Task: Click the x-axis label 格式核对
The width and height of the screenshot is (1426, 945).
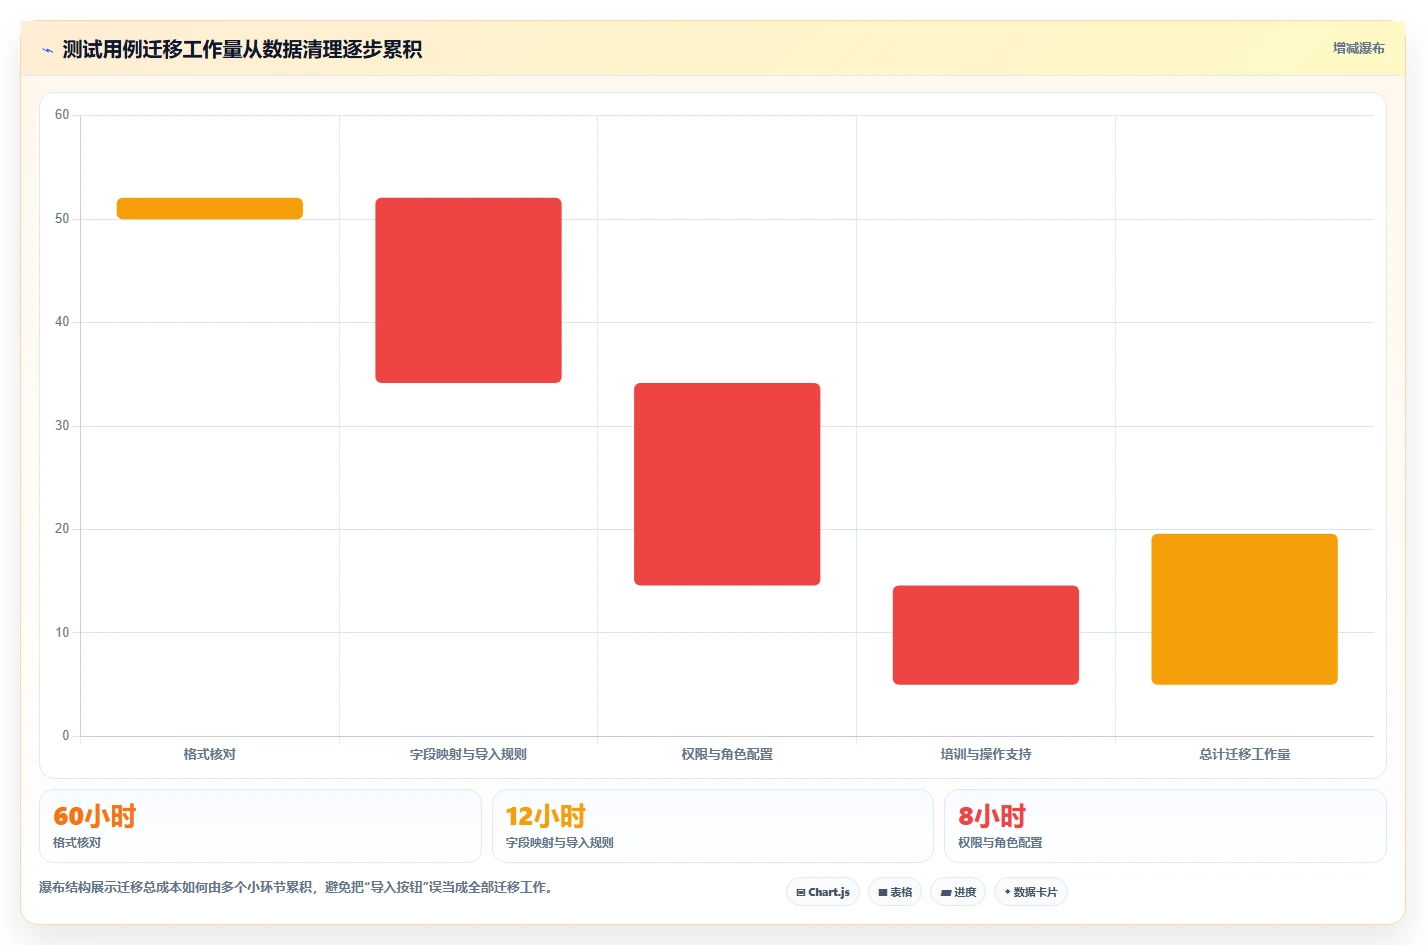Action: (210, 754)
